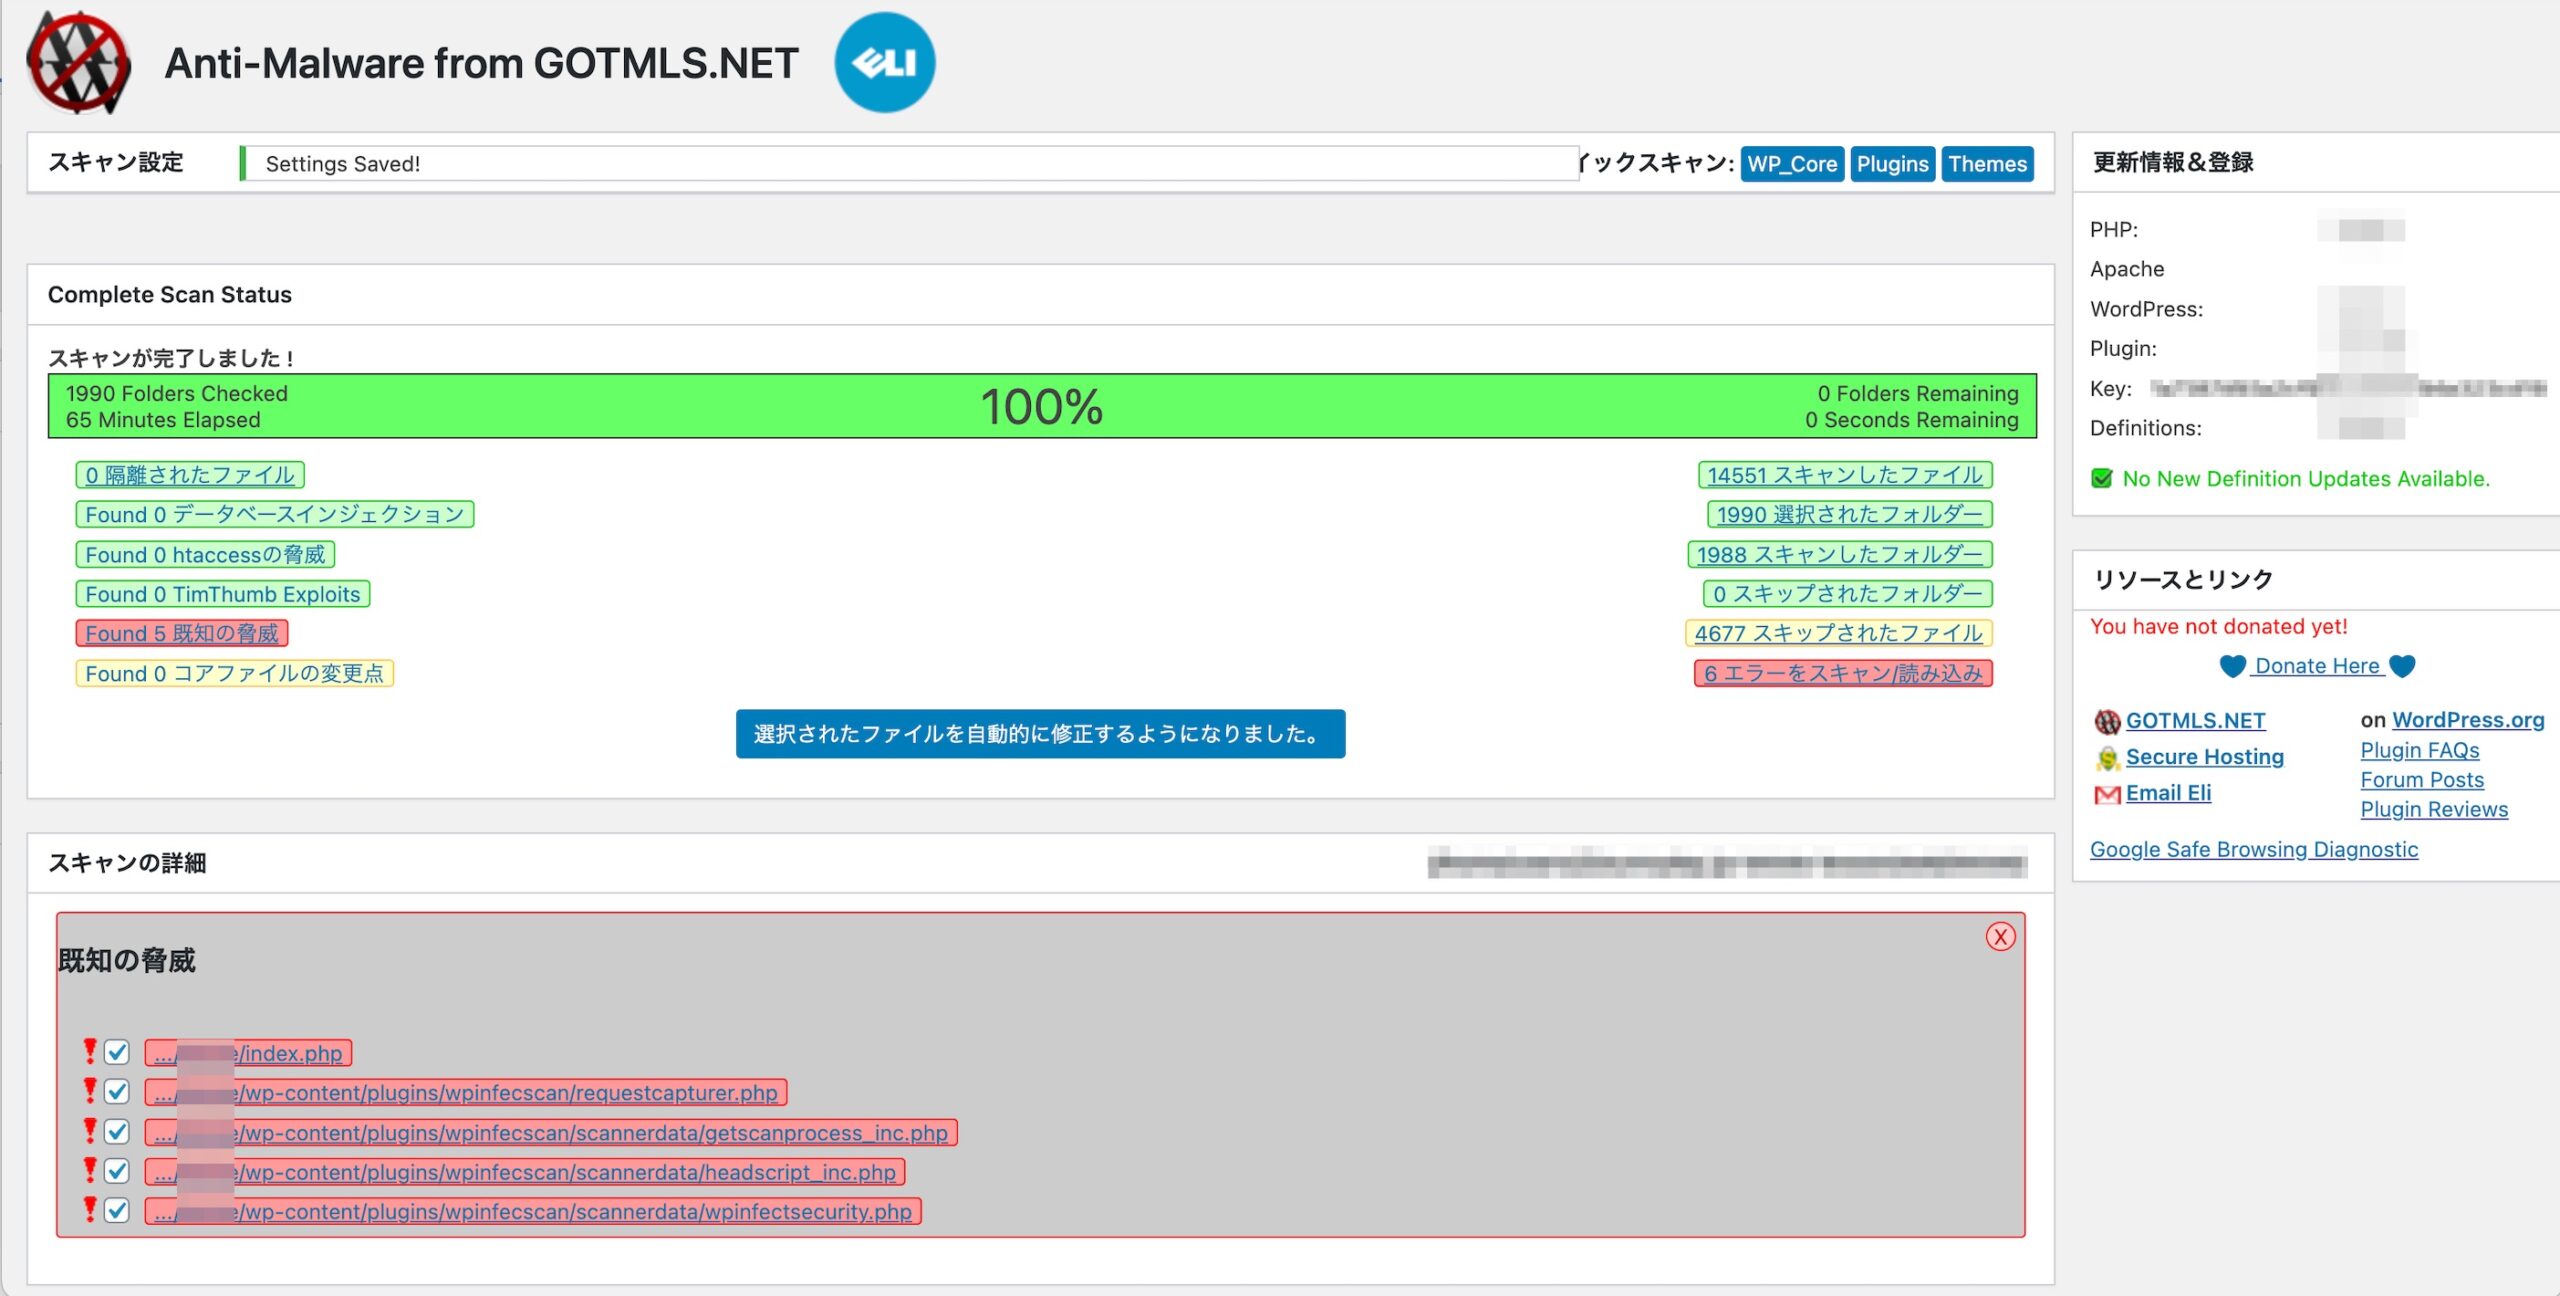Screen dimensions: 2560x1296
Task: Open the getscanprocess_inc.php threat link
Action: coord(551,1133)
